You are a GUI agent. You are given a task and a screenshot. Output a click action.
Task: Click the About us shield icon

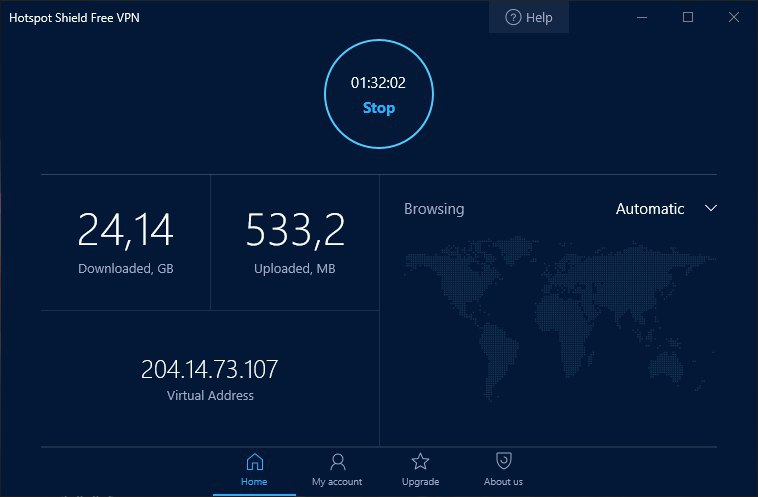coord(504,461)
